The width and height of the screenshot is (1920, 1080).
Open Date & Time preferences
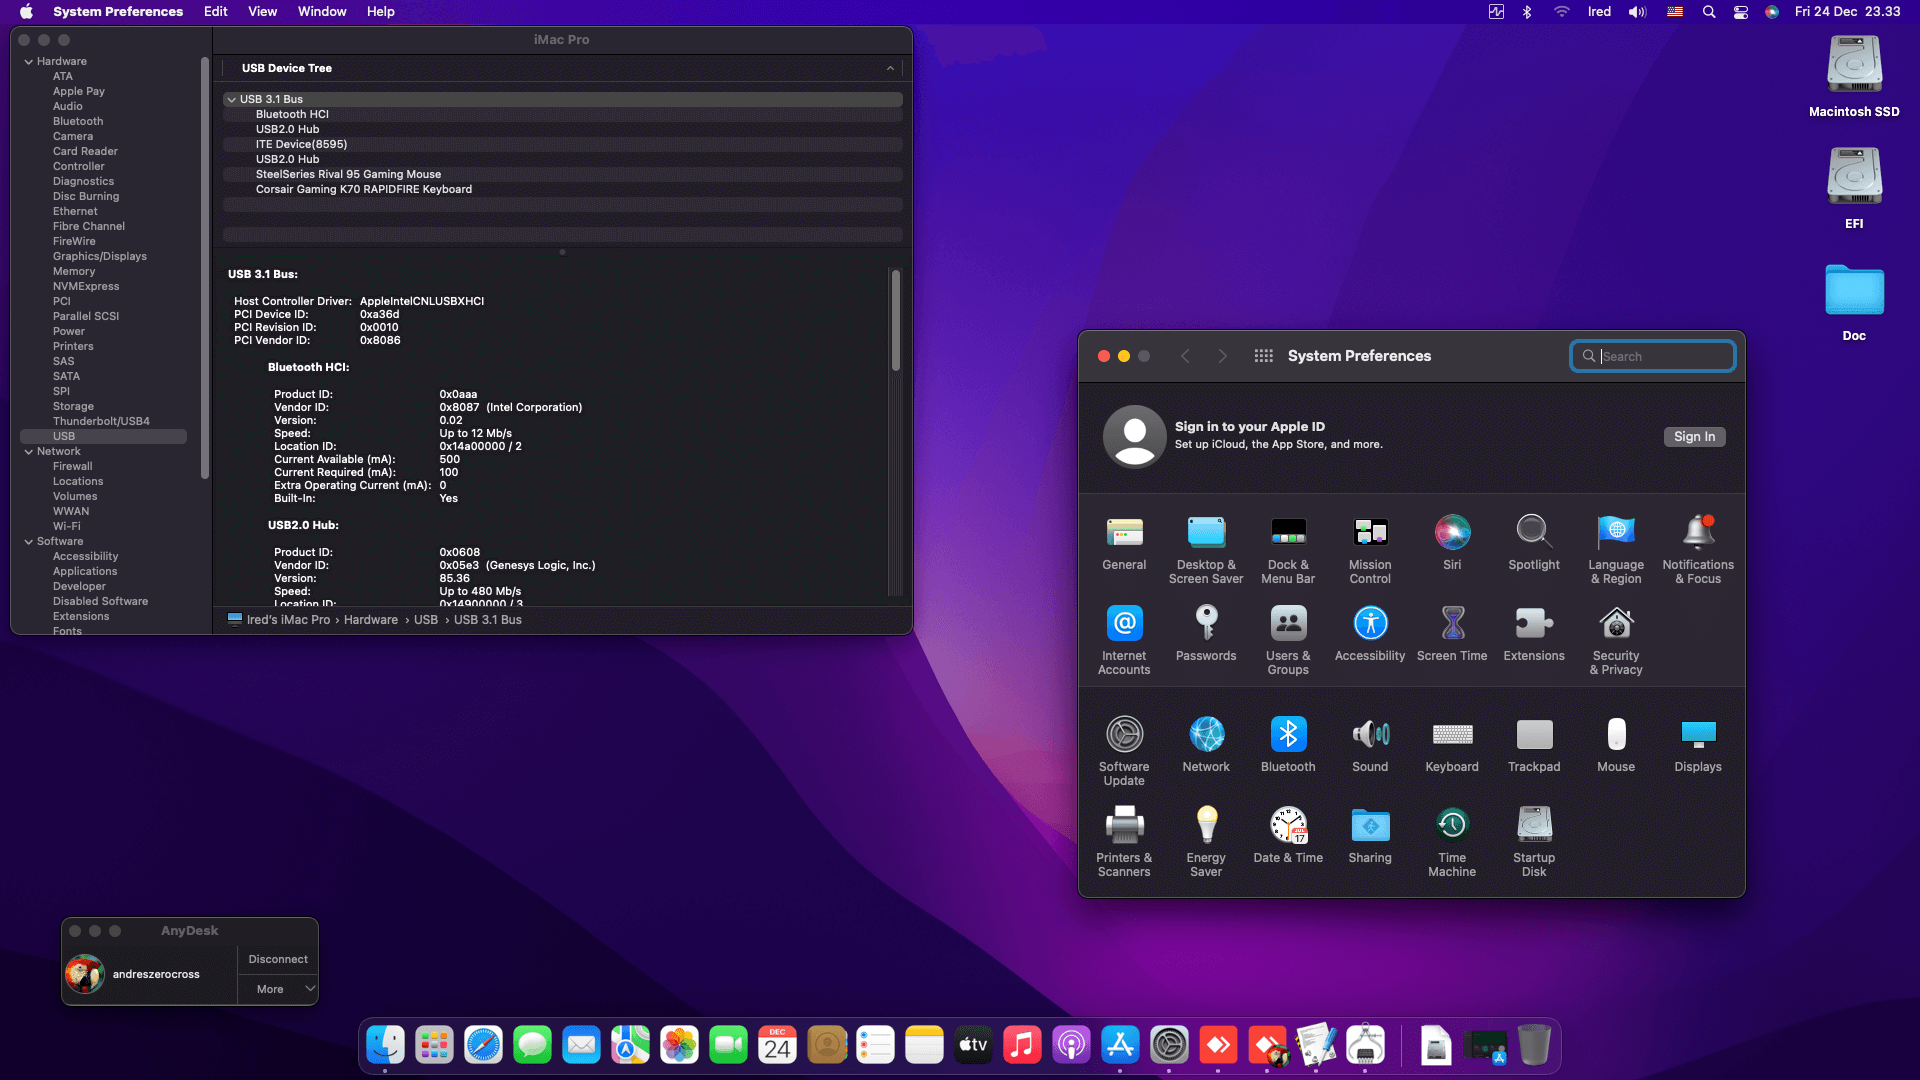tap(1288, 836)
